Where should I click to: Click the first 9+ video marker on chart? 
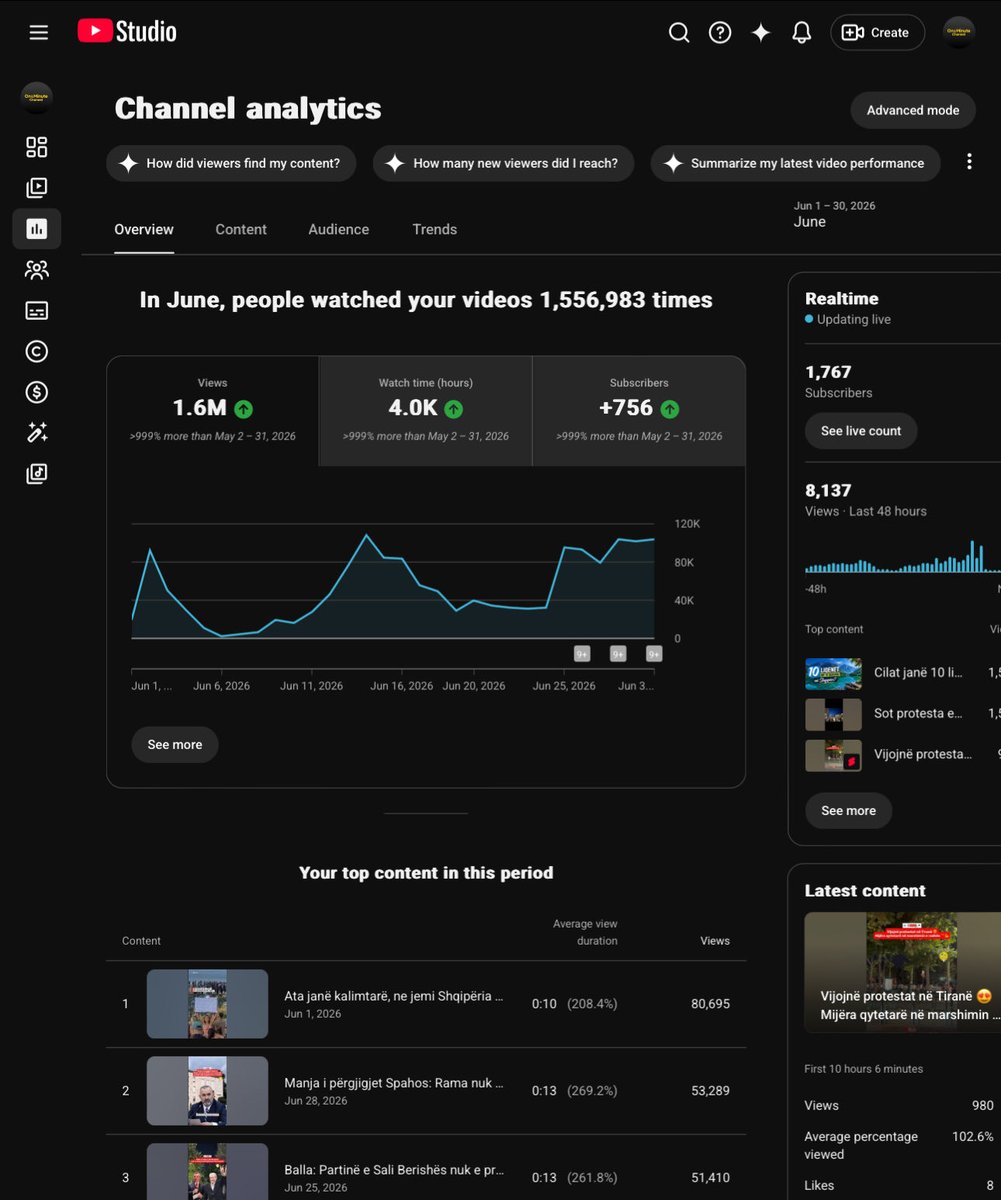tap(582, 654)
